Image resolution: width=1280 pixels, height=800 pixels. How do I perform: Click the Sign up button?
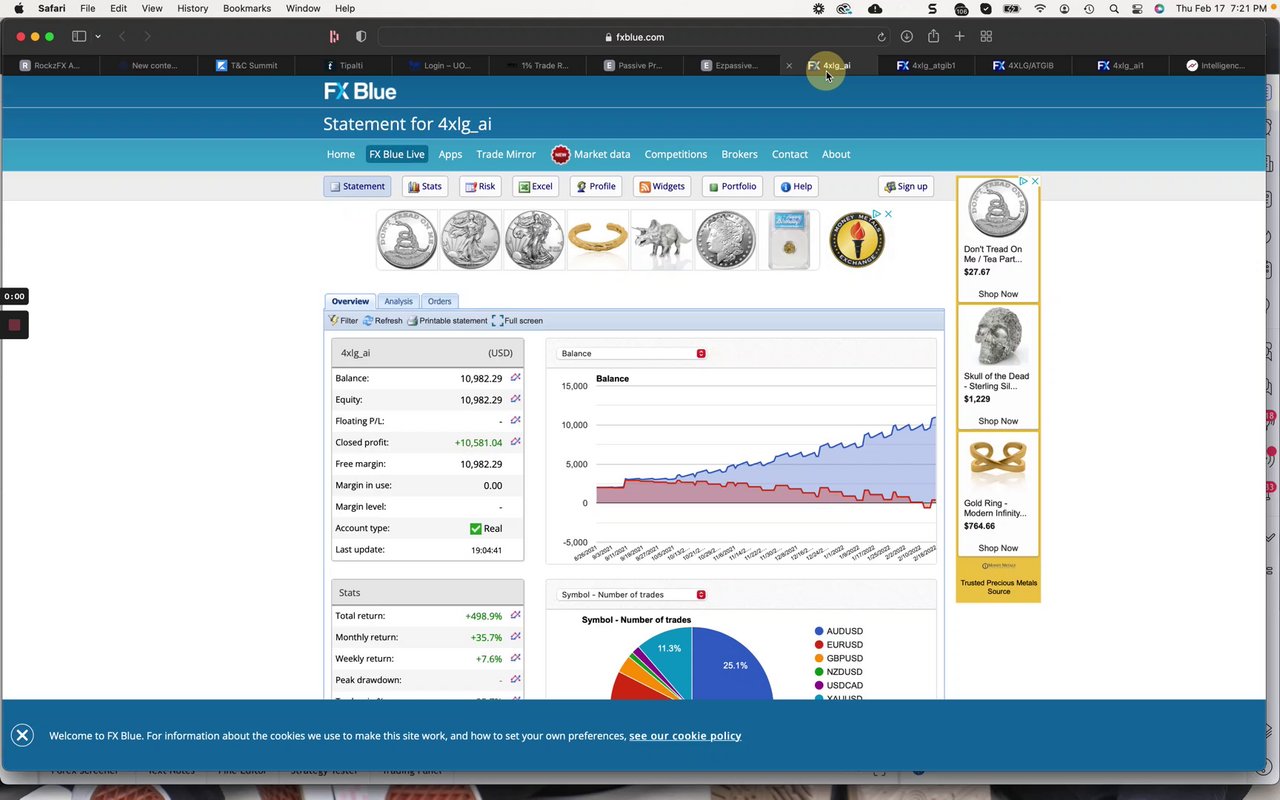(906, 186)
